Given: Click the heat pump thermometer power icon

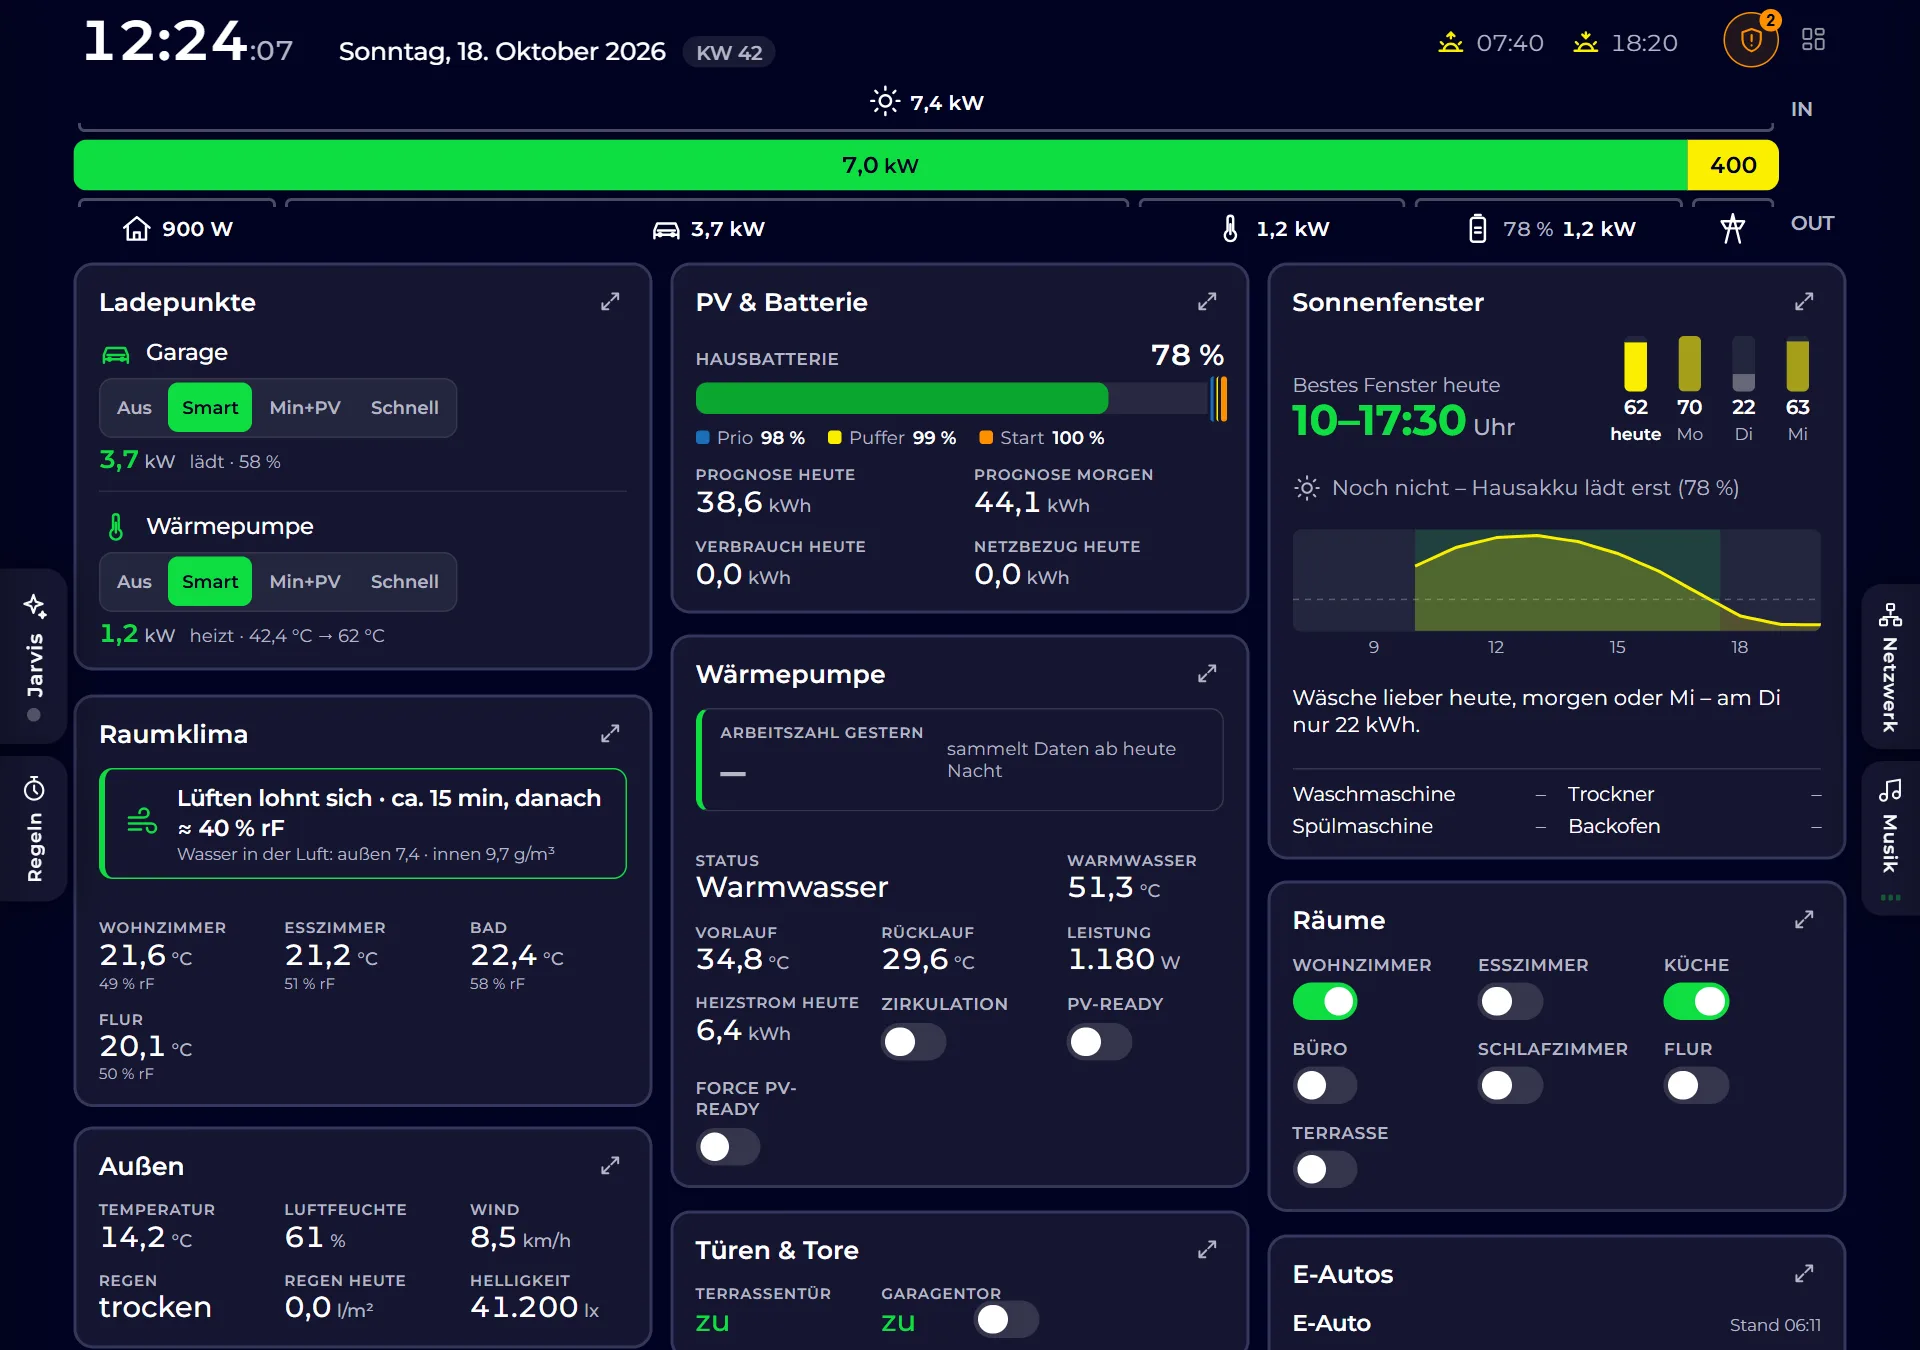Looking at the screenshot, I should pyautogui.click(x=1230, y=229).
